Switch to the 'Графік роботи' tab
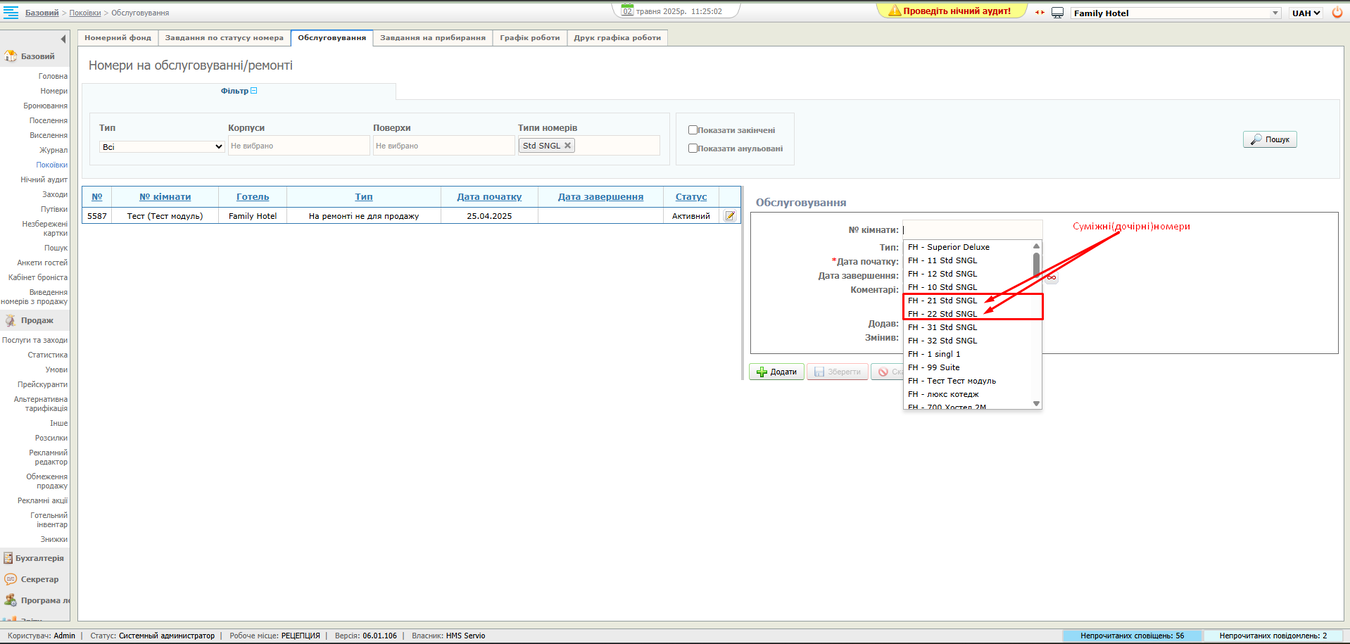Screen dimensions: 1350x644 tap(530, 38)
